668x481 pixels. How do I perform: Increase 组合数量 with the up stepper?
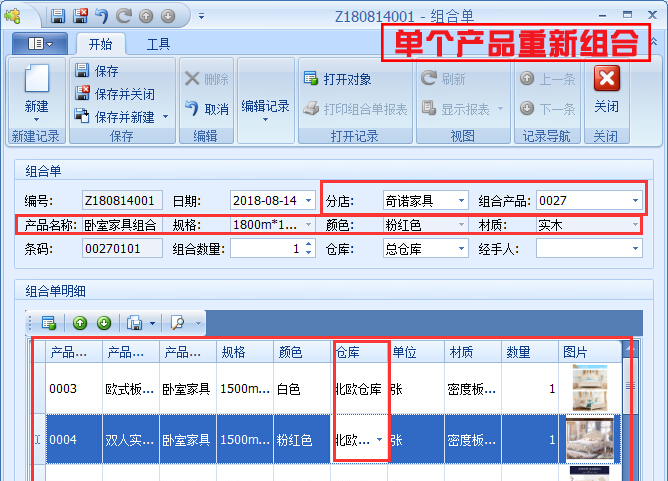308,245
